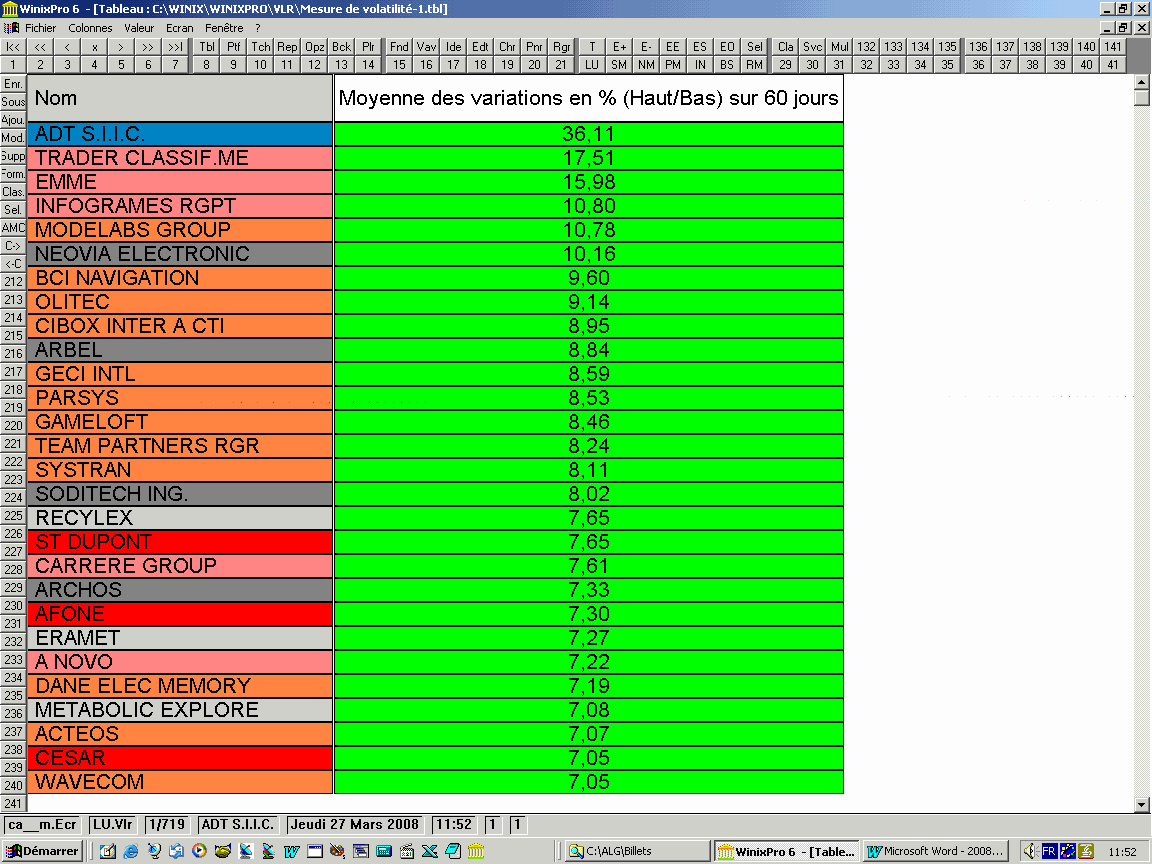
Task: Click the Fnd toolbar button
Action: pos(399,46)
